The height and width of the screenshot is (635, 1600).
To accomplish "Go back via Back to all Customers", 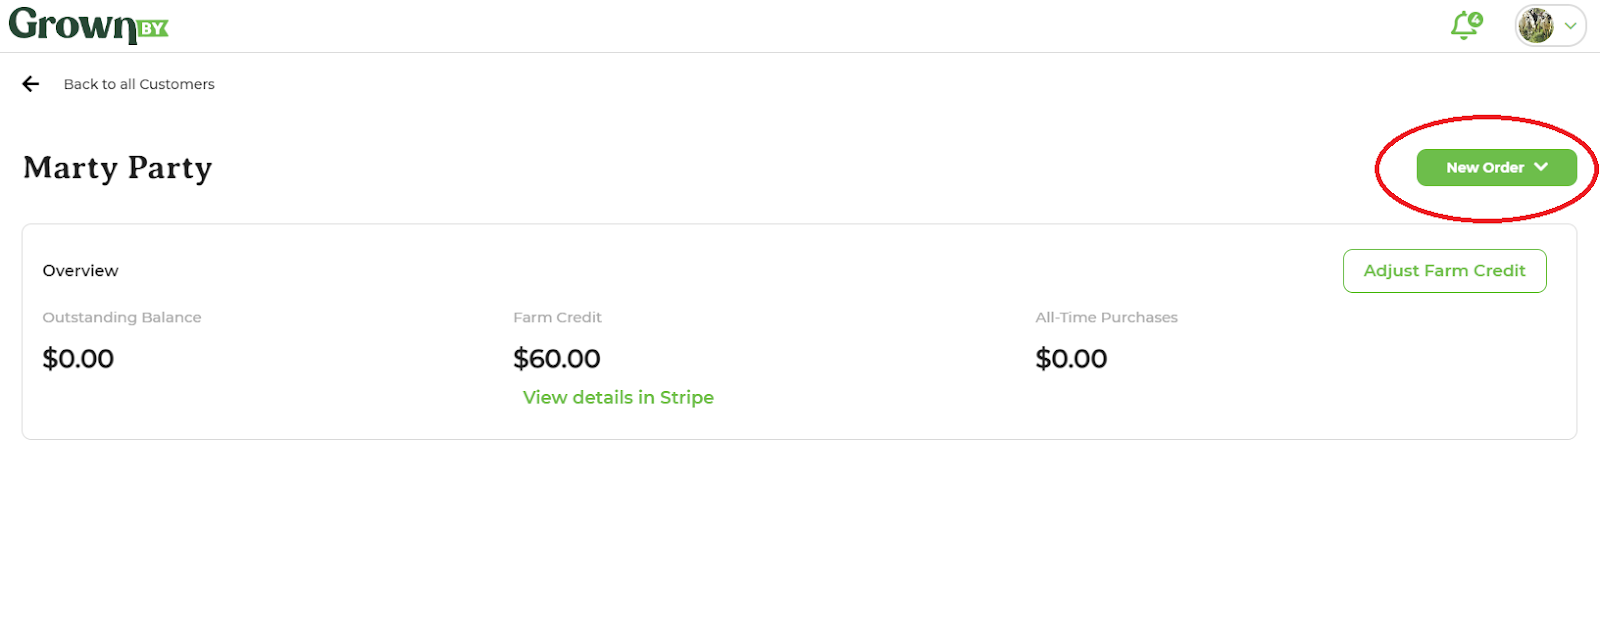I will tap(139, 84).
